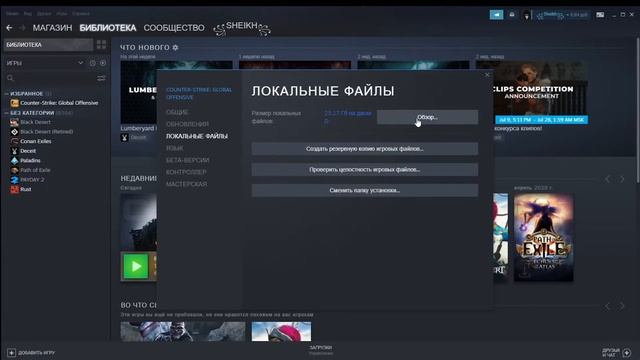
Task: Click the plus icon to add a game
Action: [x=11, y=352]
